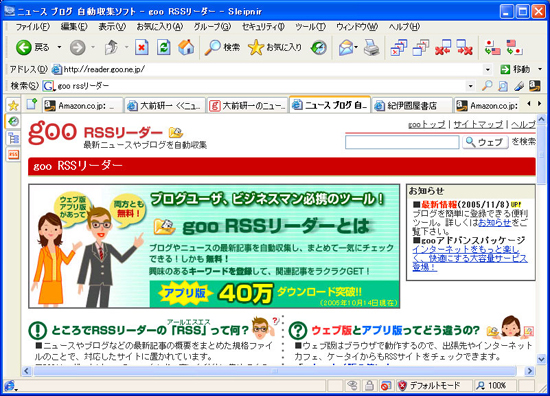Click the Stop loading red X icon
The height and width of the screenshot is (396, 550).
pos(141,47)
